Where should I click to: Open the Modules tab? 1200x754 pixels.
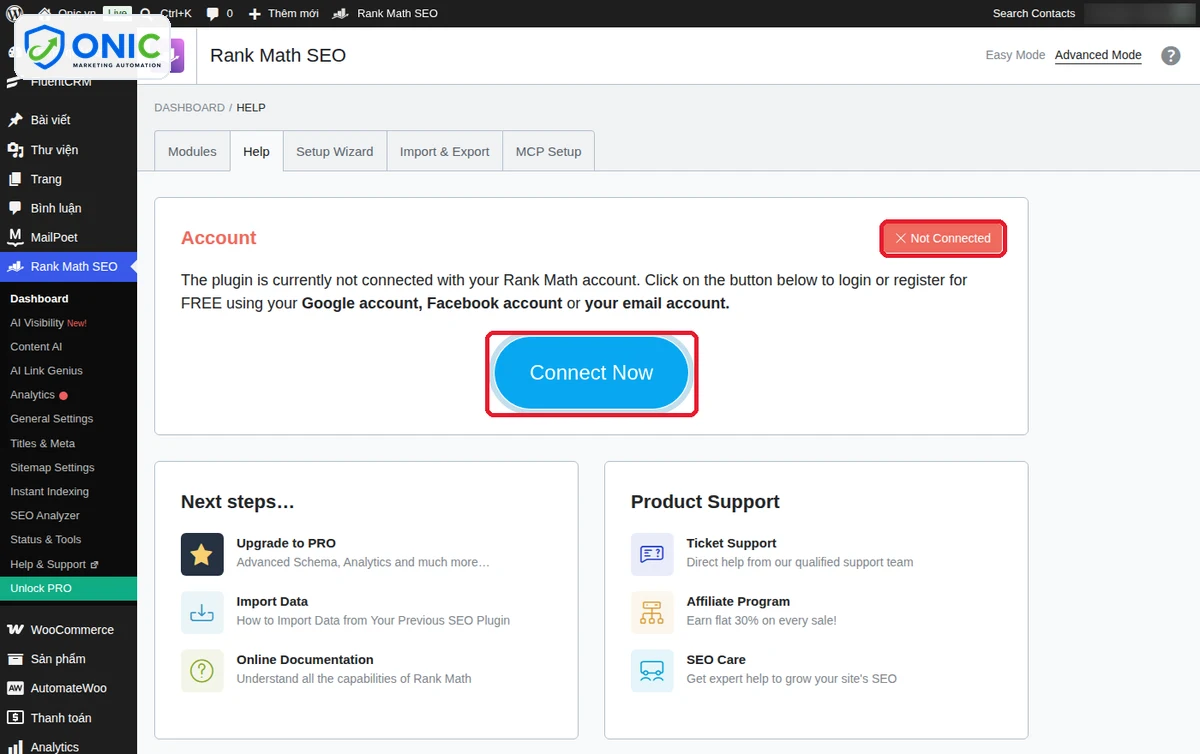click(x=192, y=151)
